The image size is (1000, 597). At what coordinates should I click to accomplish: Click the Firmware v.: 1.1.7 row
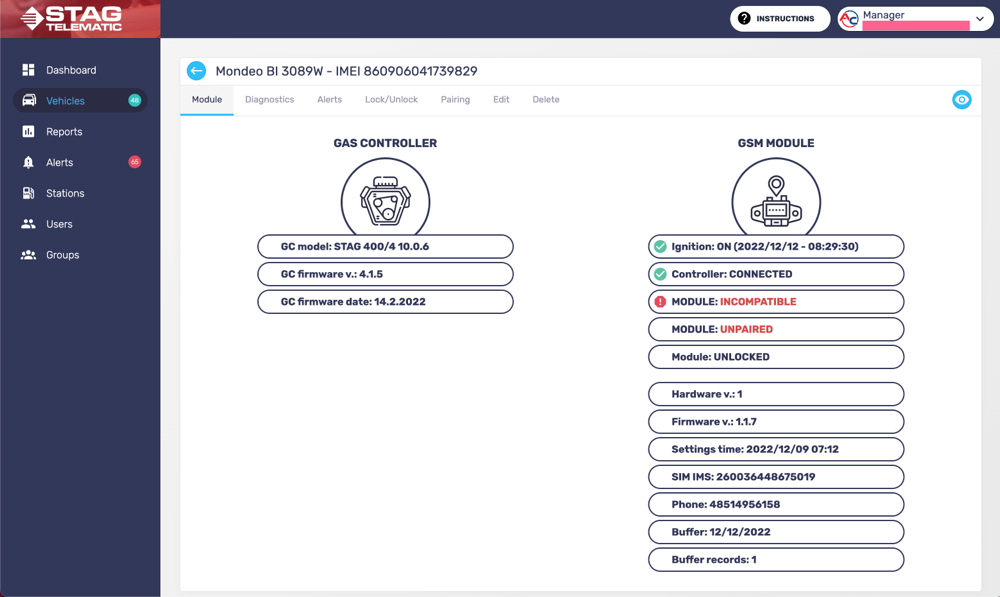point(776,422)
